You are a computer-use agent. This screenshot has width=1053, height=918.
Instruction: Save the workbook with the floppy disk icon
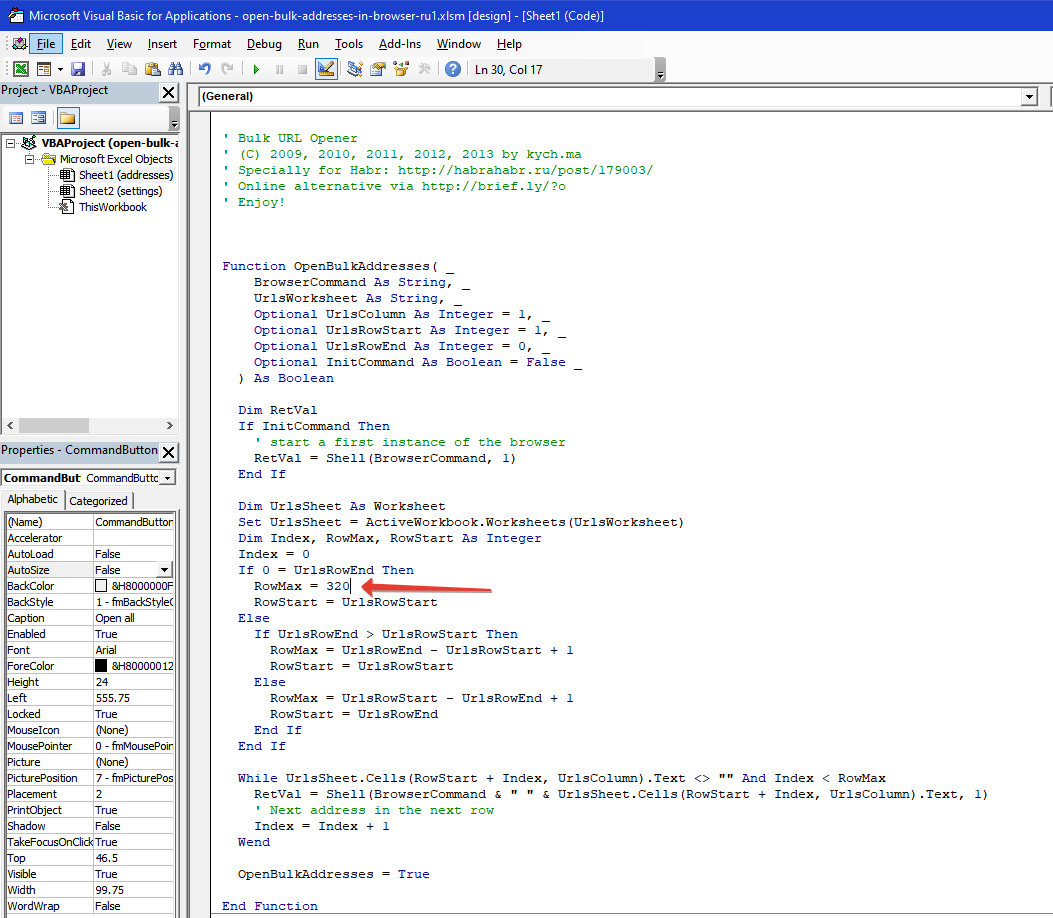coord(77,69)
